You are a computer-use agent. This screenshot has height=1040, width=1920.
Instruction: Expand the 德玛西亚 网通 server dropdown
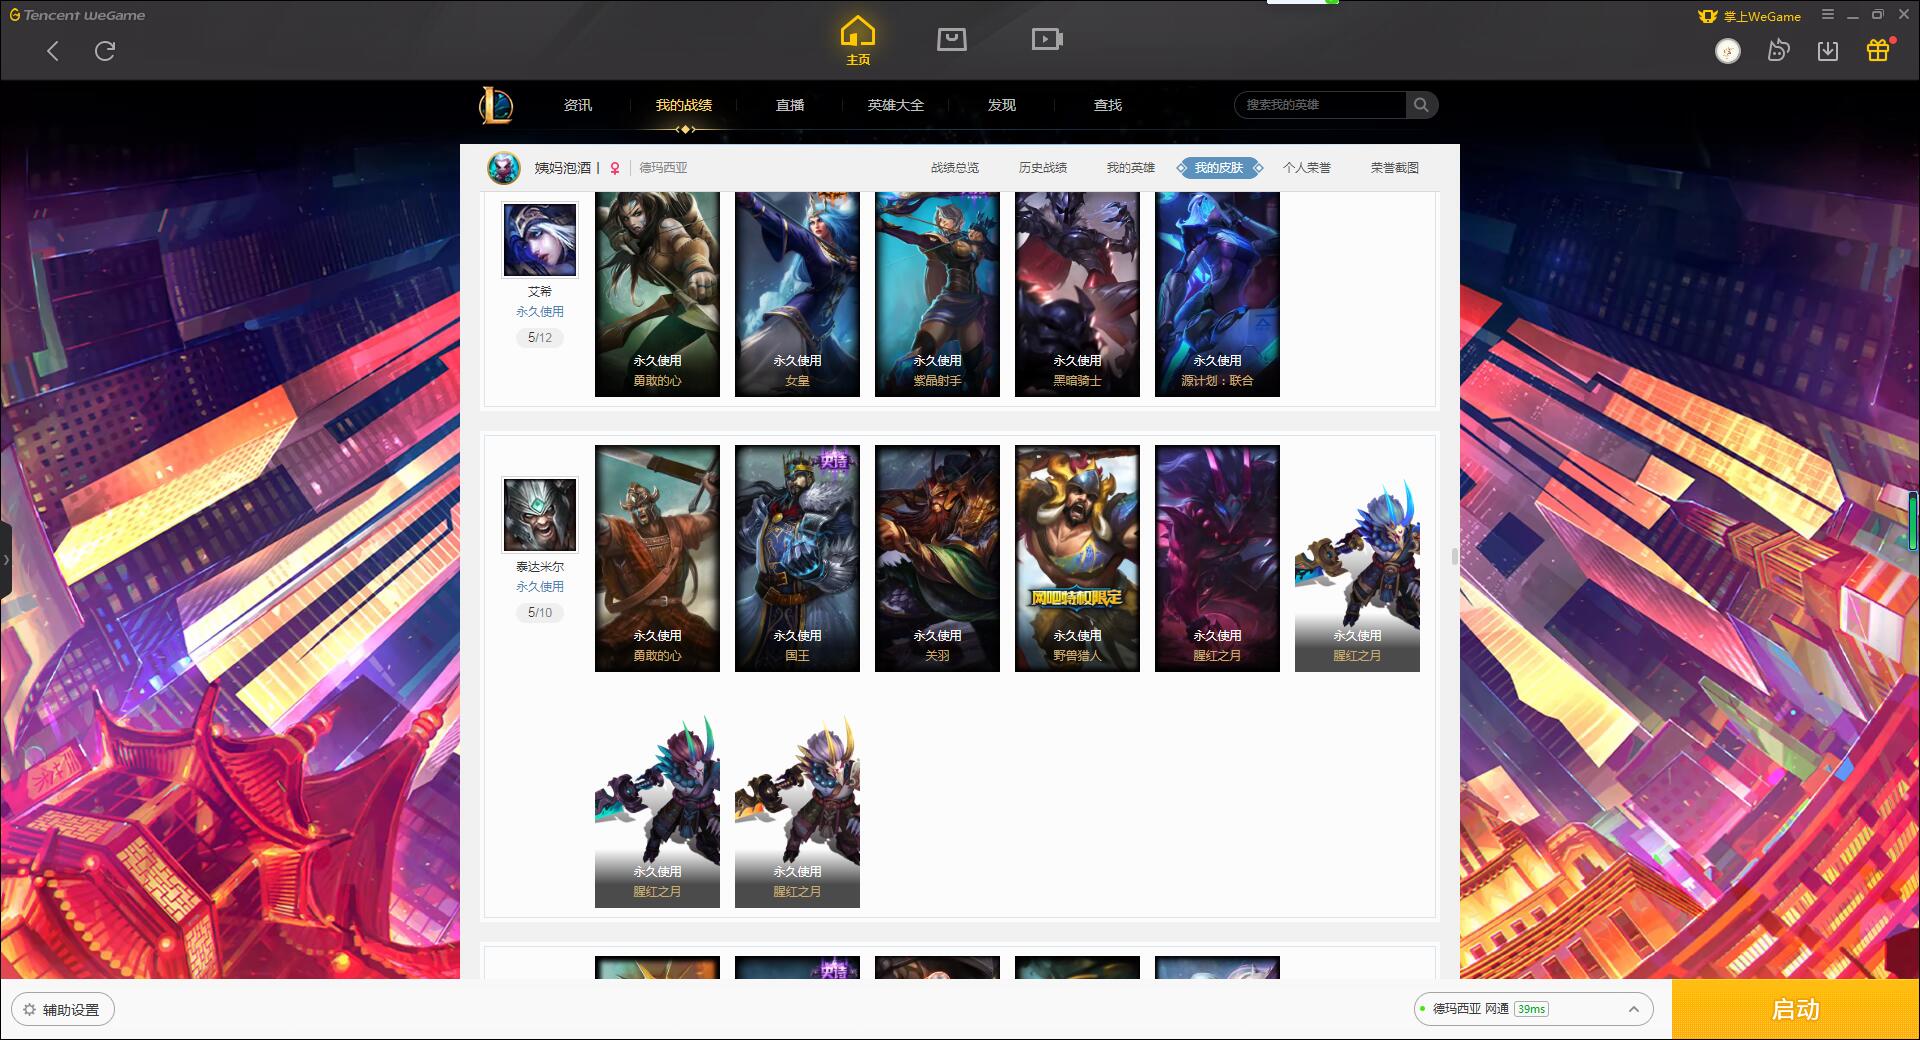(x=1533, y=1009)
